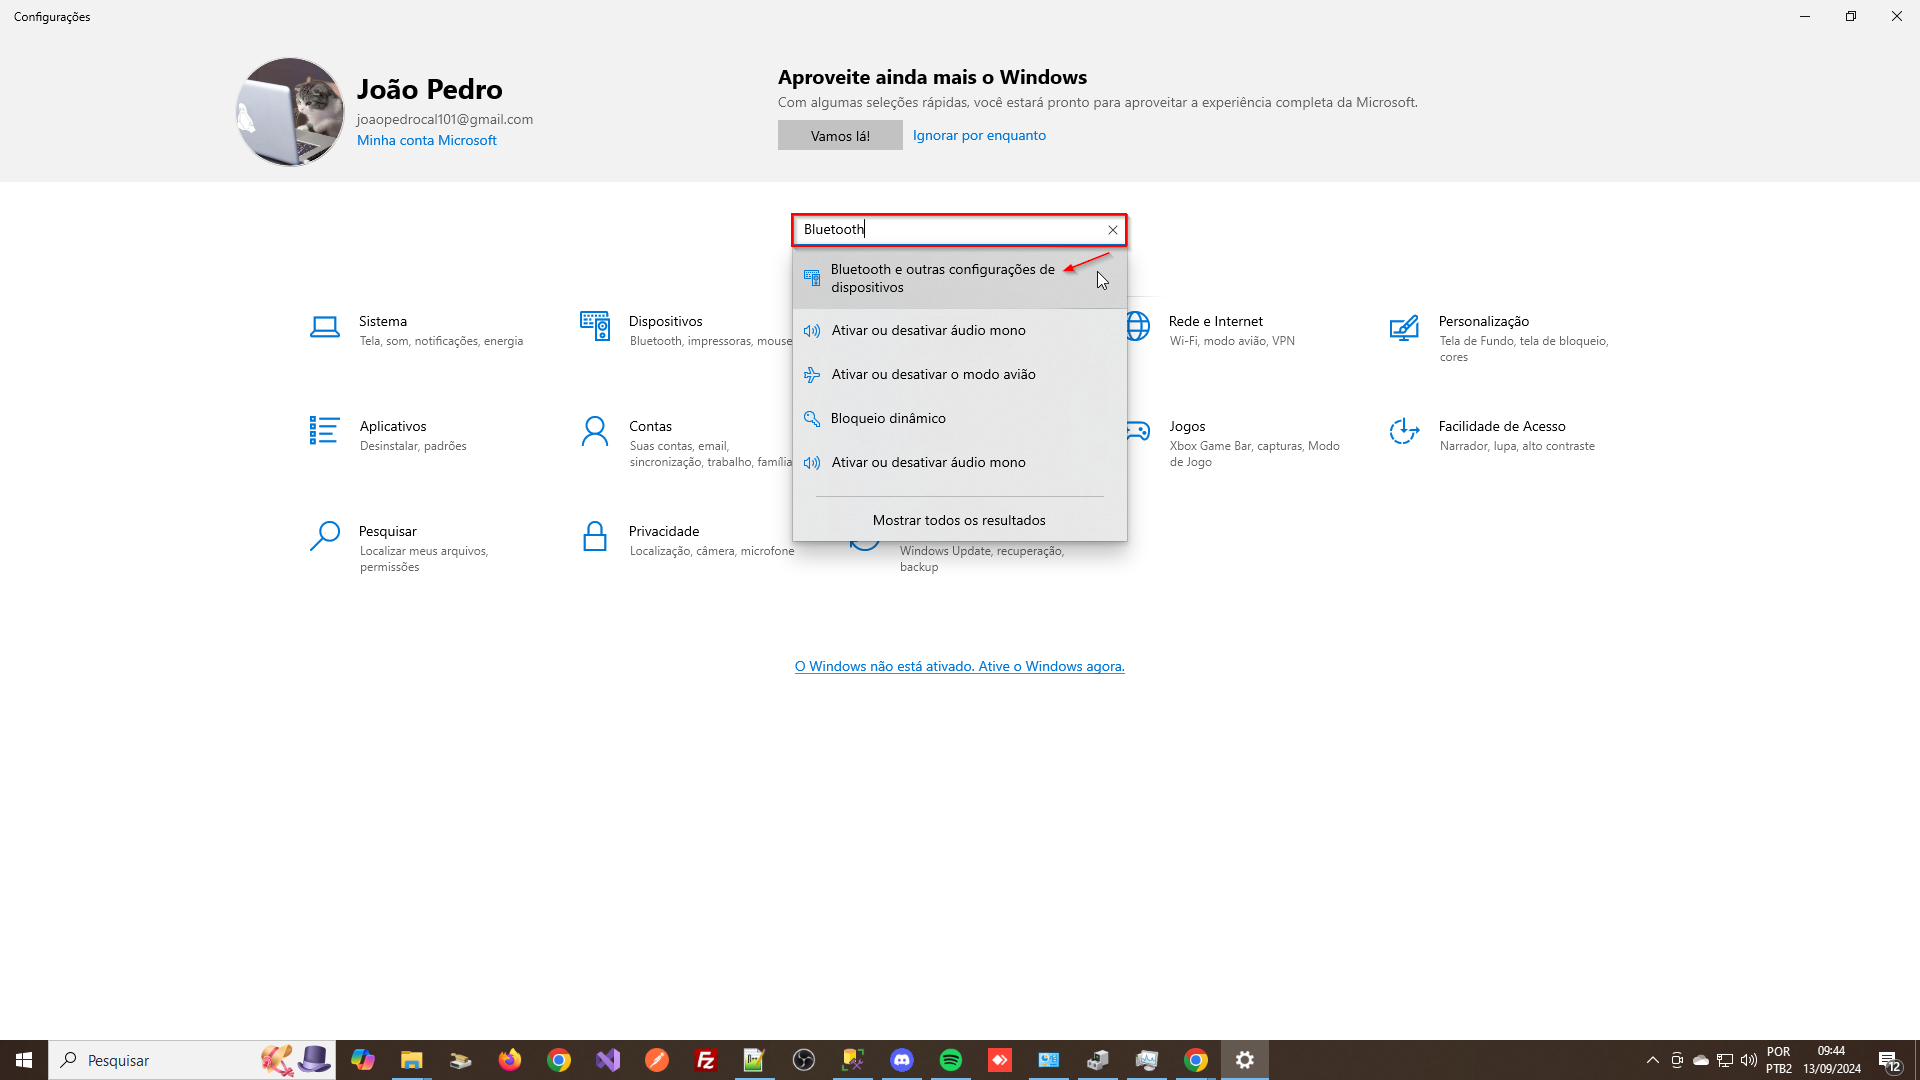Open Visual Studio from the taskbar
The height and width of the screenshot is (1080, 1920).
click(x=608, y=1060)
